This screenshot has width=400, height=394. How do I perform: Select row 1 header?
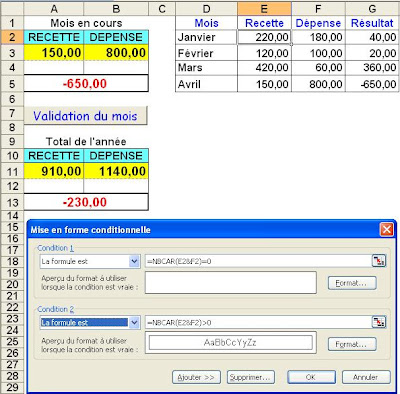(12, 23)
